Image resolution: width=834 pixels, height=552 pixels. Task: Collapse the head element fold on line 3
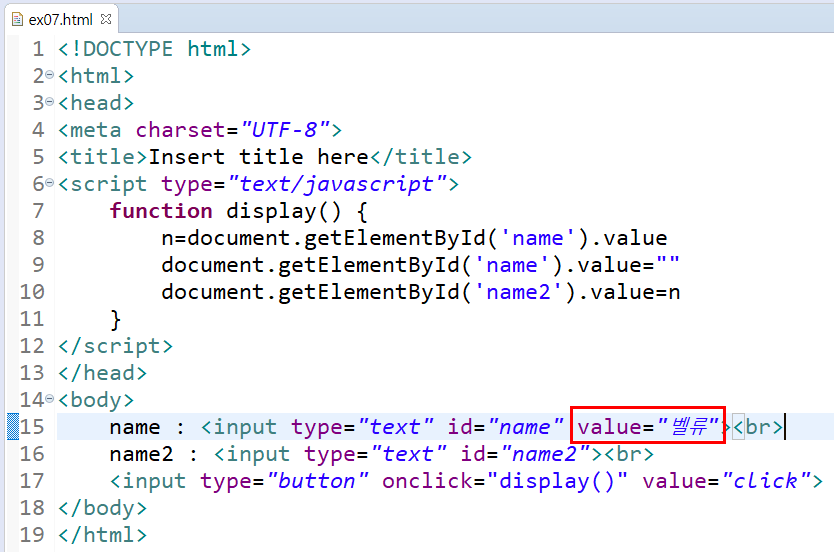pos(49,102)
